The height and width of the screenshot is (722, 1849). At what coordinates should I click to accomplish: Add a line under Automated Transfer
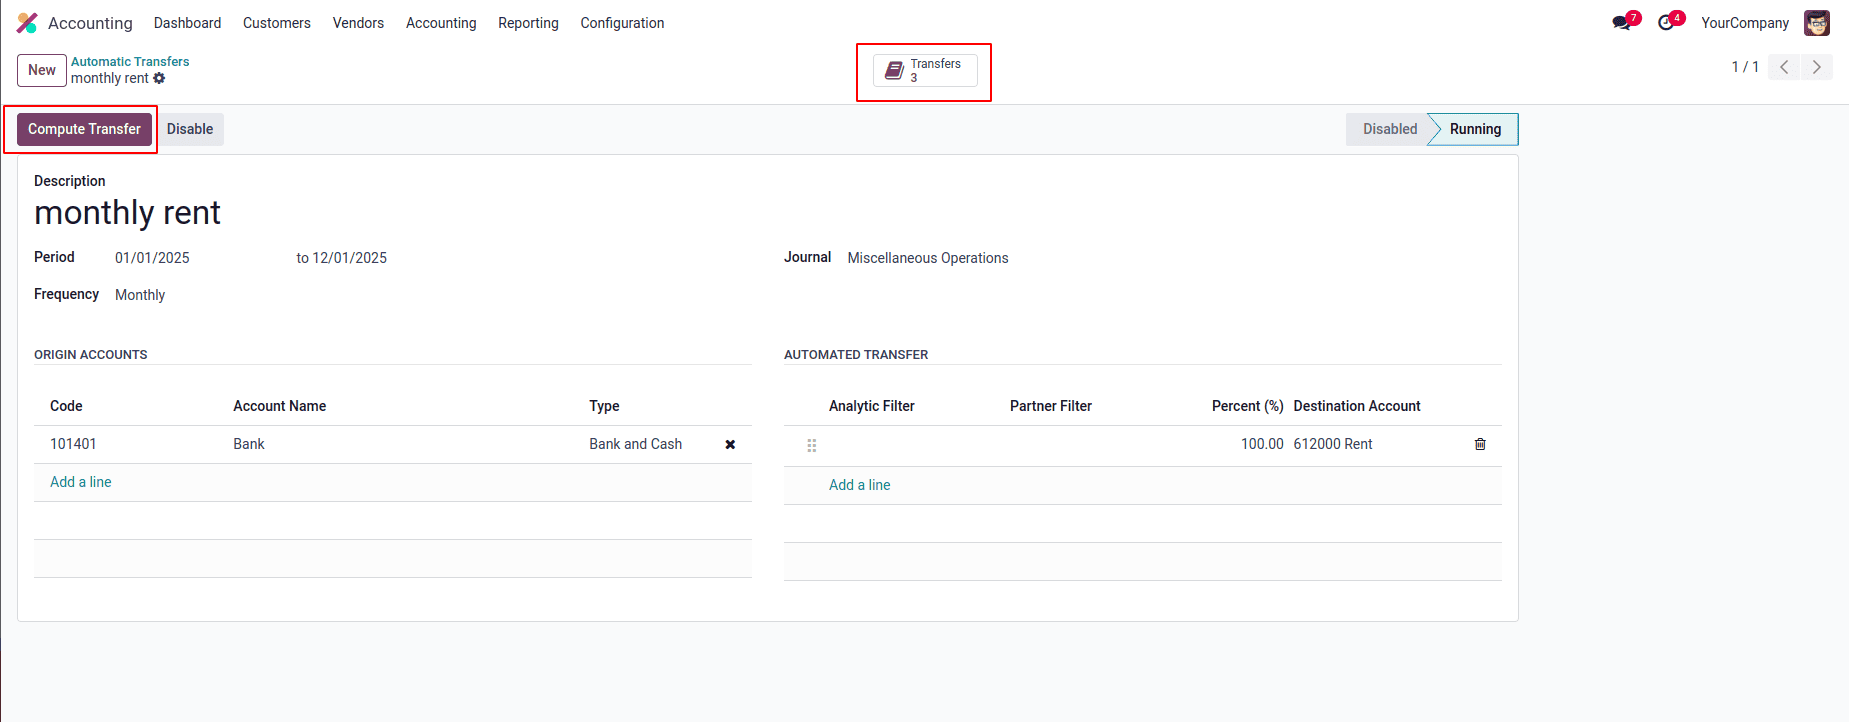click(x=859, y=485)
